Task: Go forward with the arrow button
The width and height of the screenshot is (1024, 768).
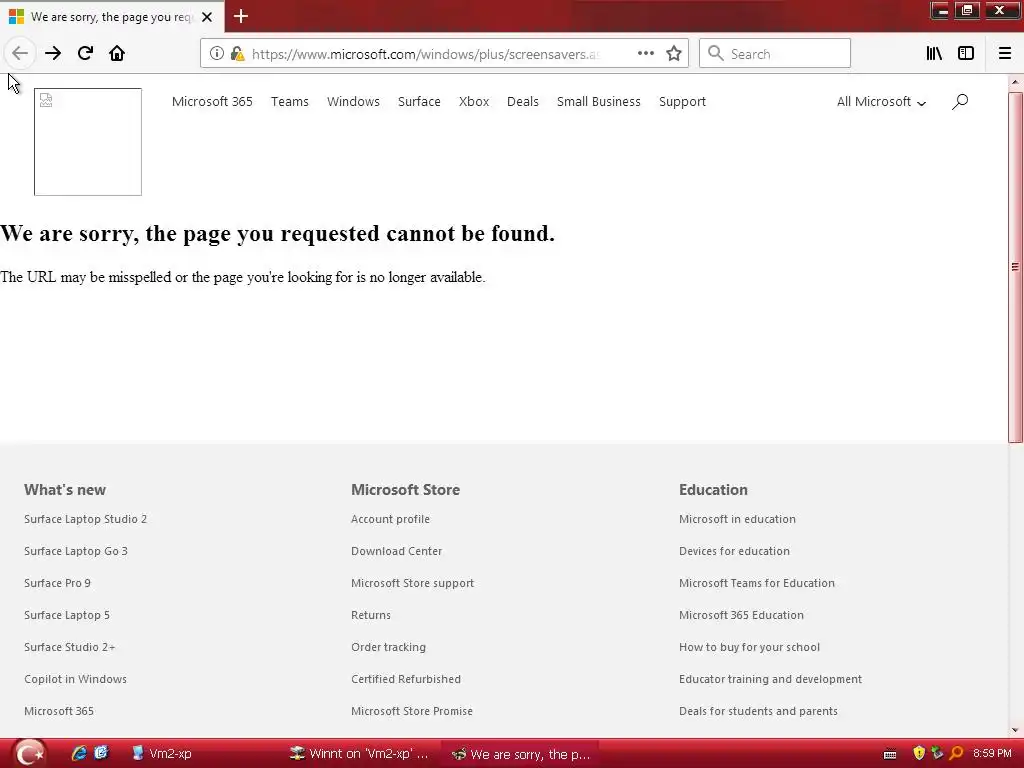Action: (x=53, y=54)
